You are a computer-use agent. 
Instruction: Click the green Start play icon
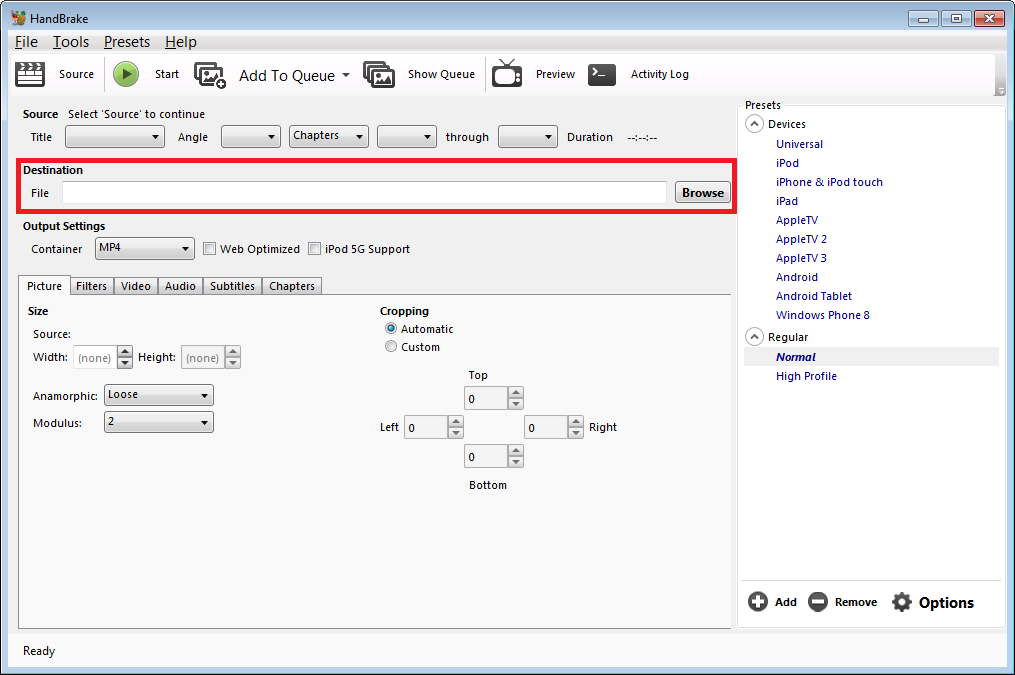coord(126,74)
